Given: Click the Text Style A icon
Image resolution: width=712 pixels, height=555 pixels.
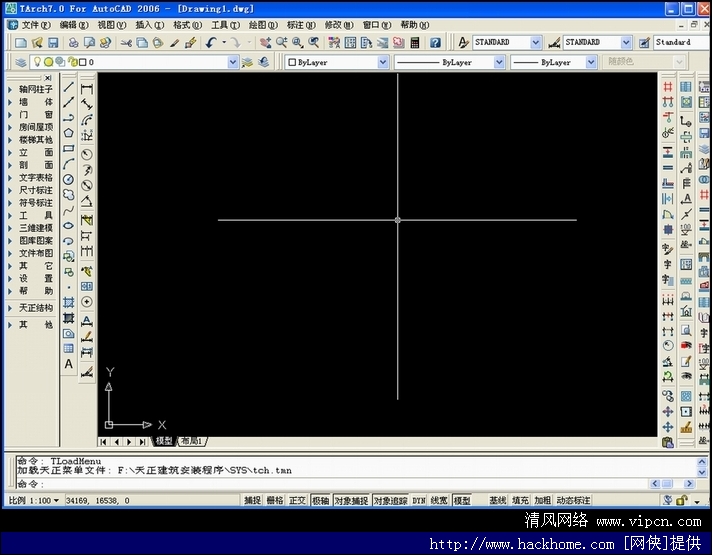Looking at the screenshot, I should tap(463, 43).
